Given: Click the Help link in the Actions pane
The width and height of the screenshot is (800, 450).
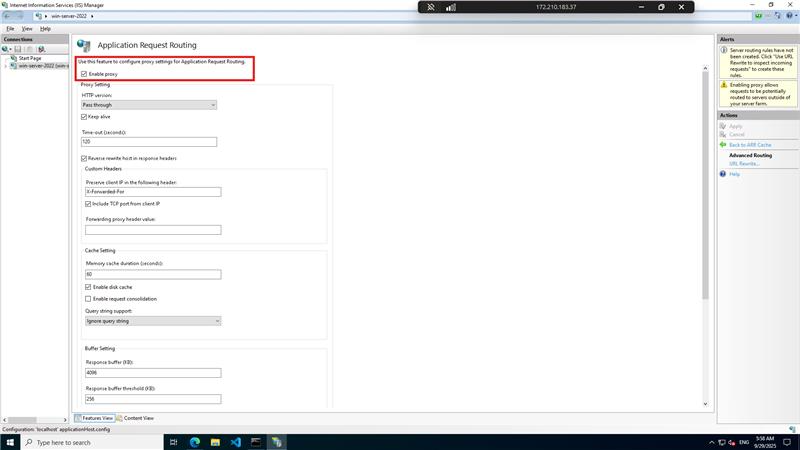Looking at the screenshot, I should 734,174.
